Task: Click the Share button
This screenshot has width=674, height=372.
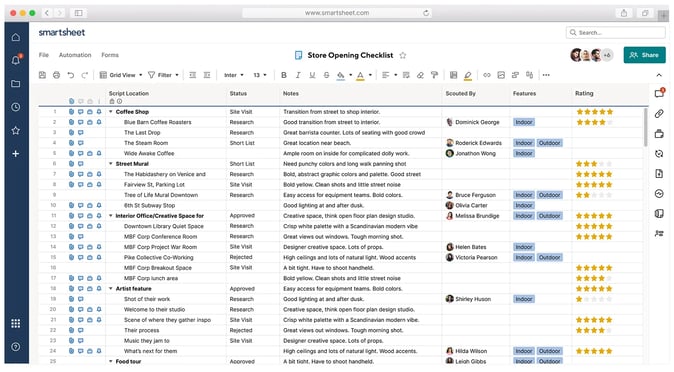Action: pos(644,55)
